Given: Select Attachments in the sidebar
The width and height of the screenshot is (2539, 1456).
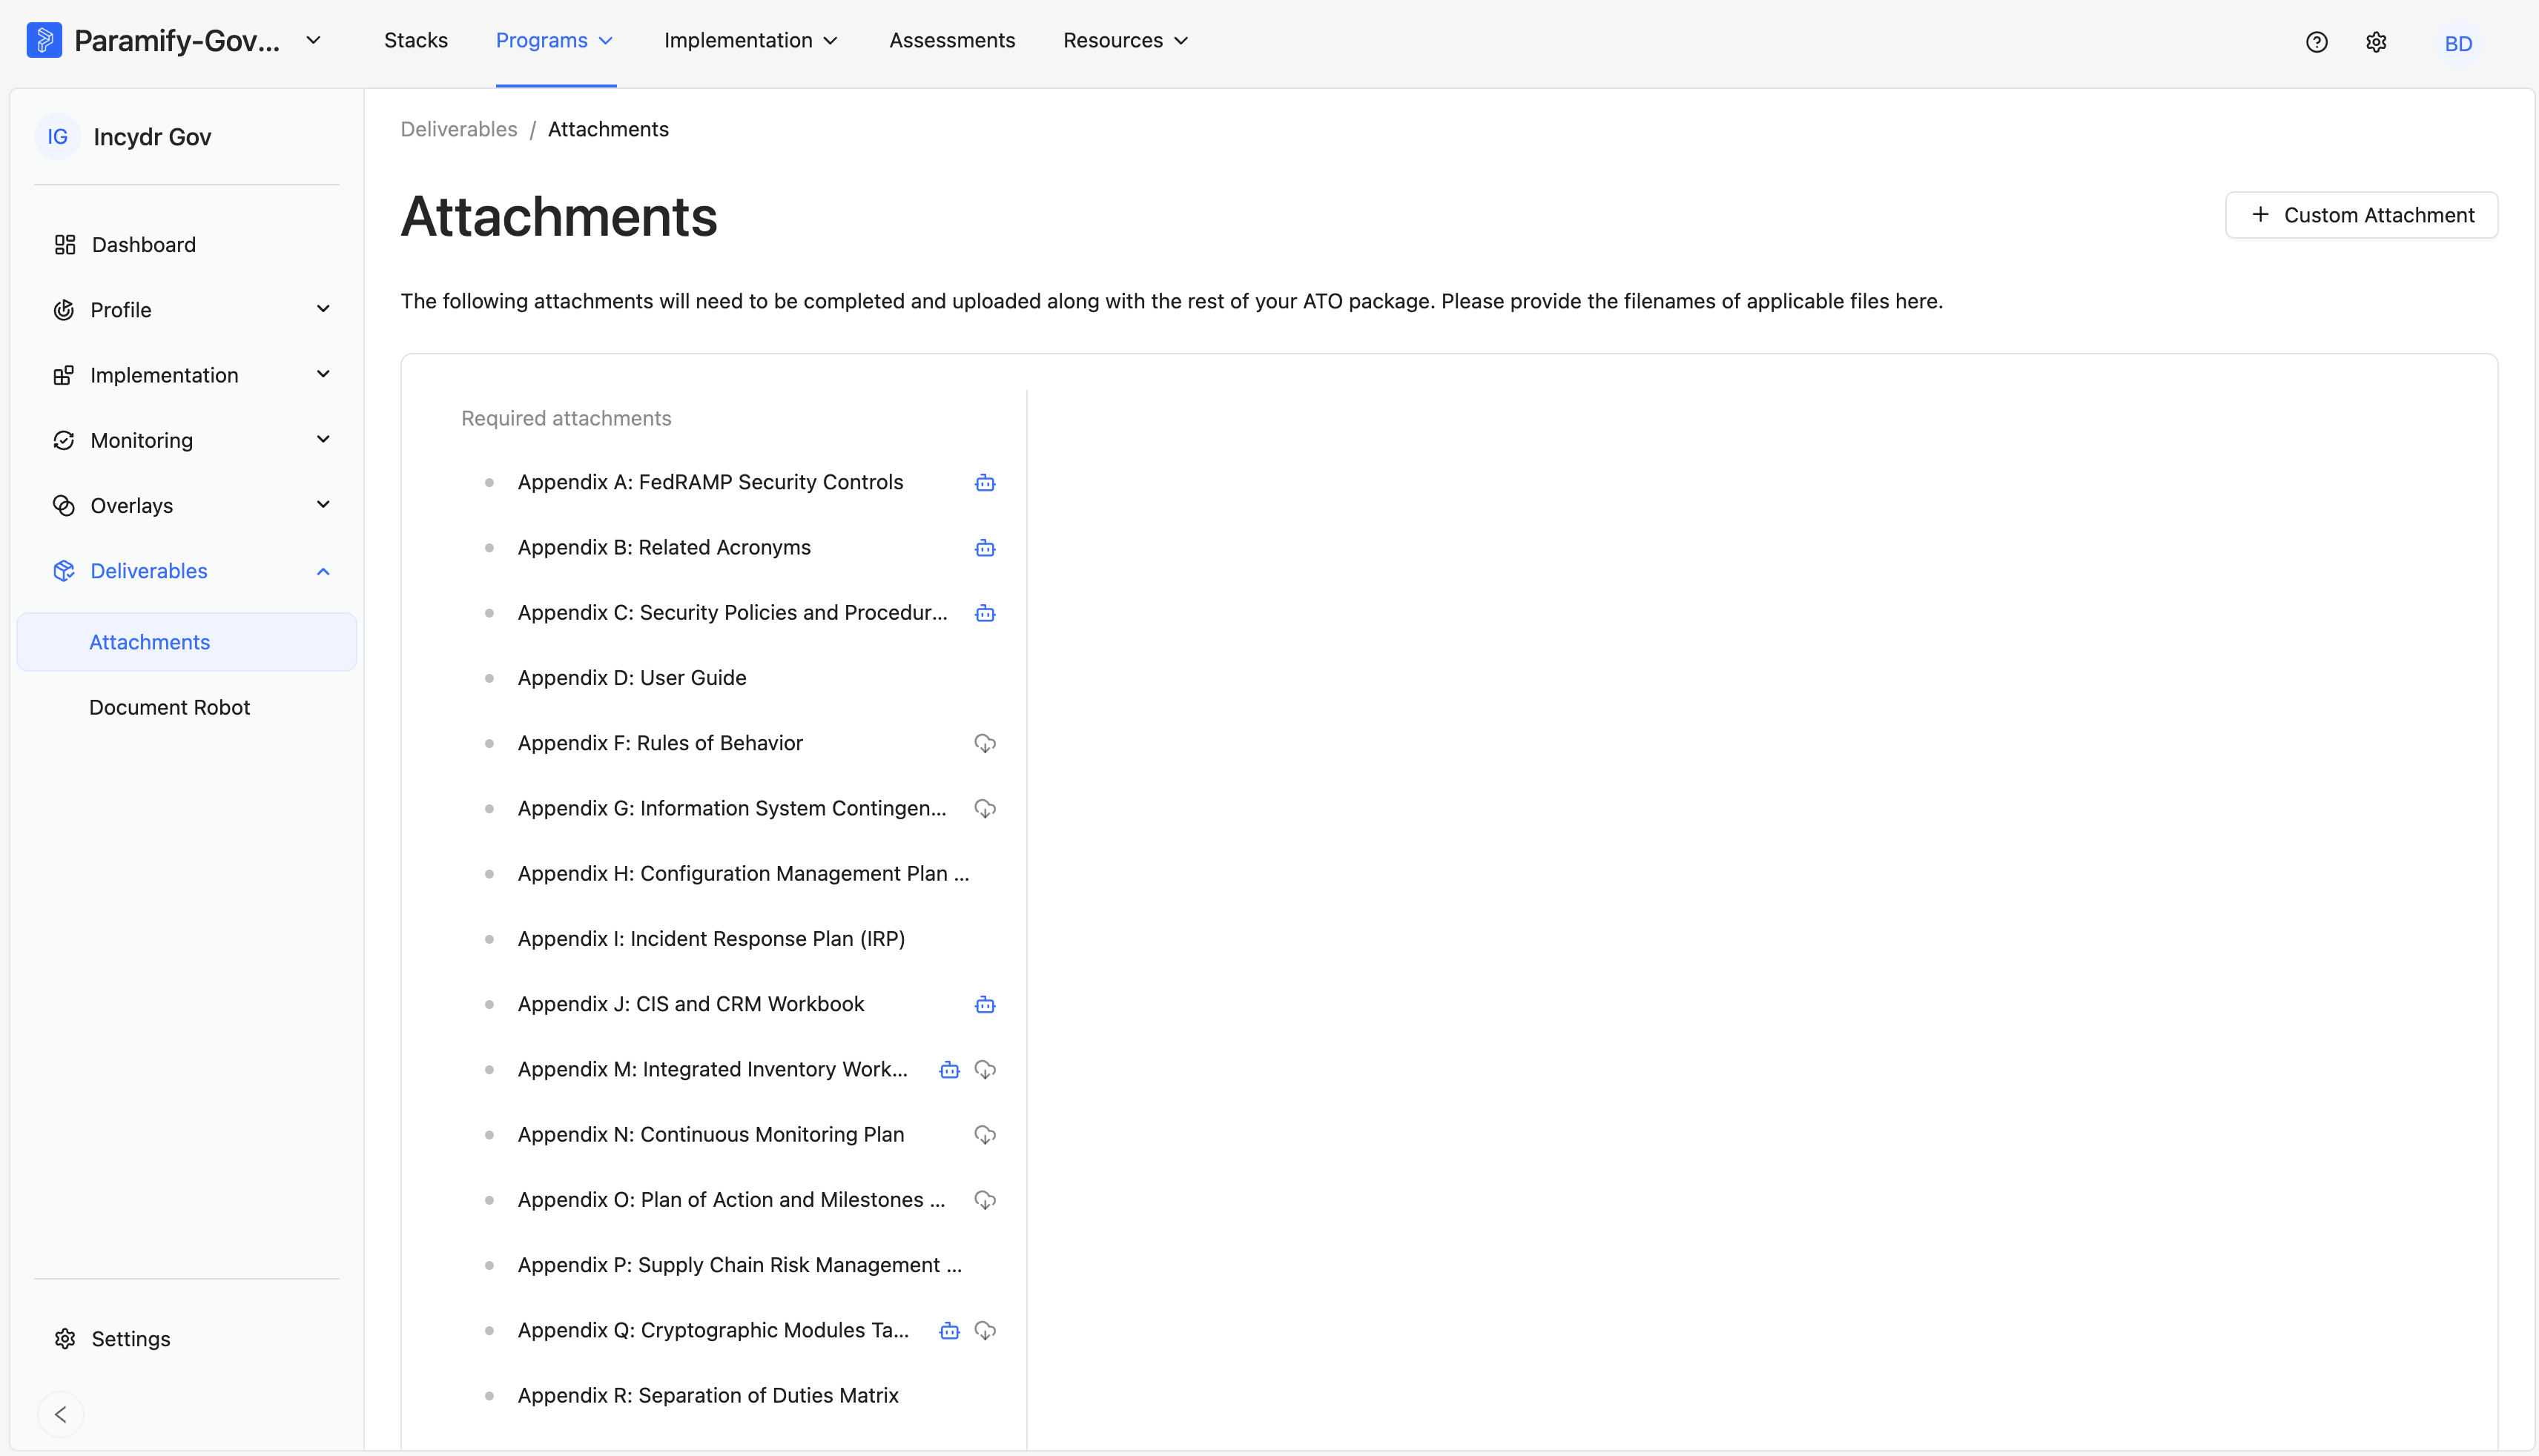Looking at the screenshot, I should pyautogui.click(x=187, y=642).
